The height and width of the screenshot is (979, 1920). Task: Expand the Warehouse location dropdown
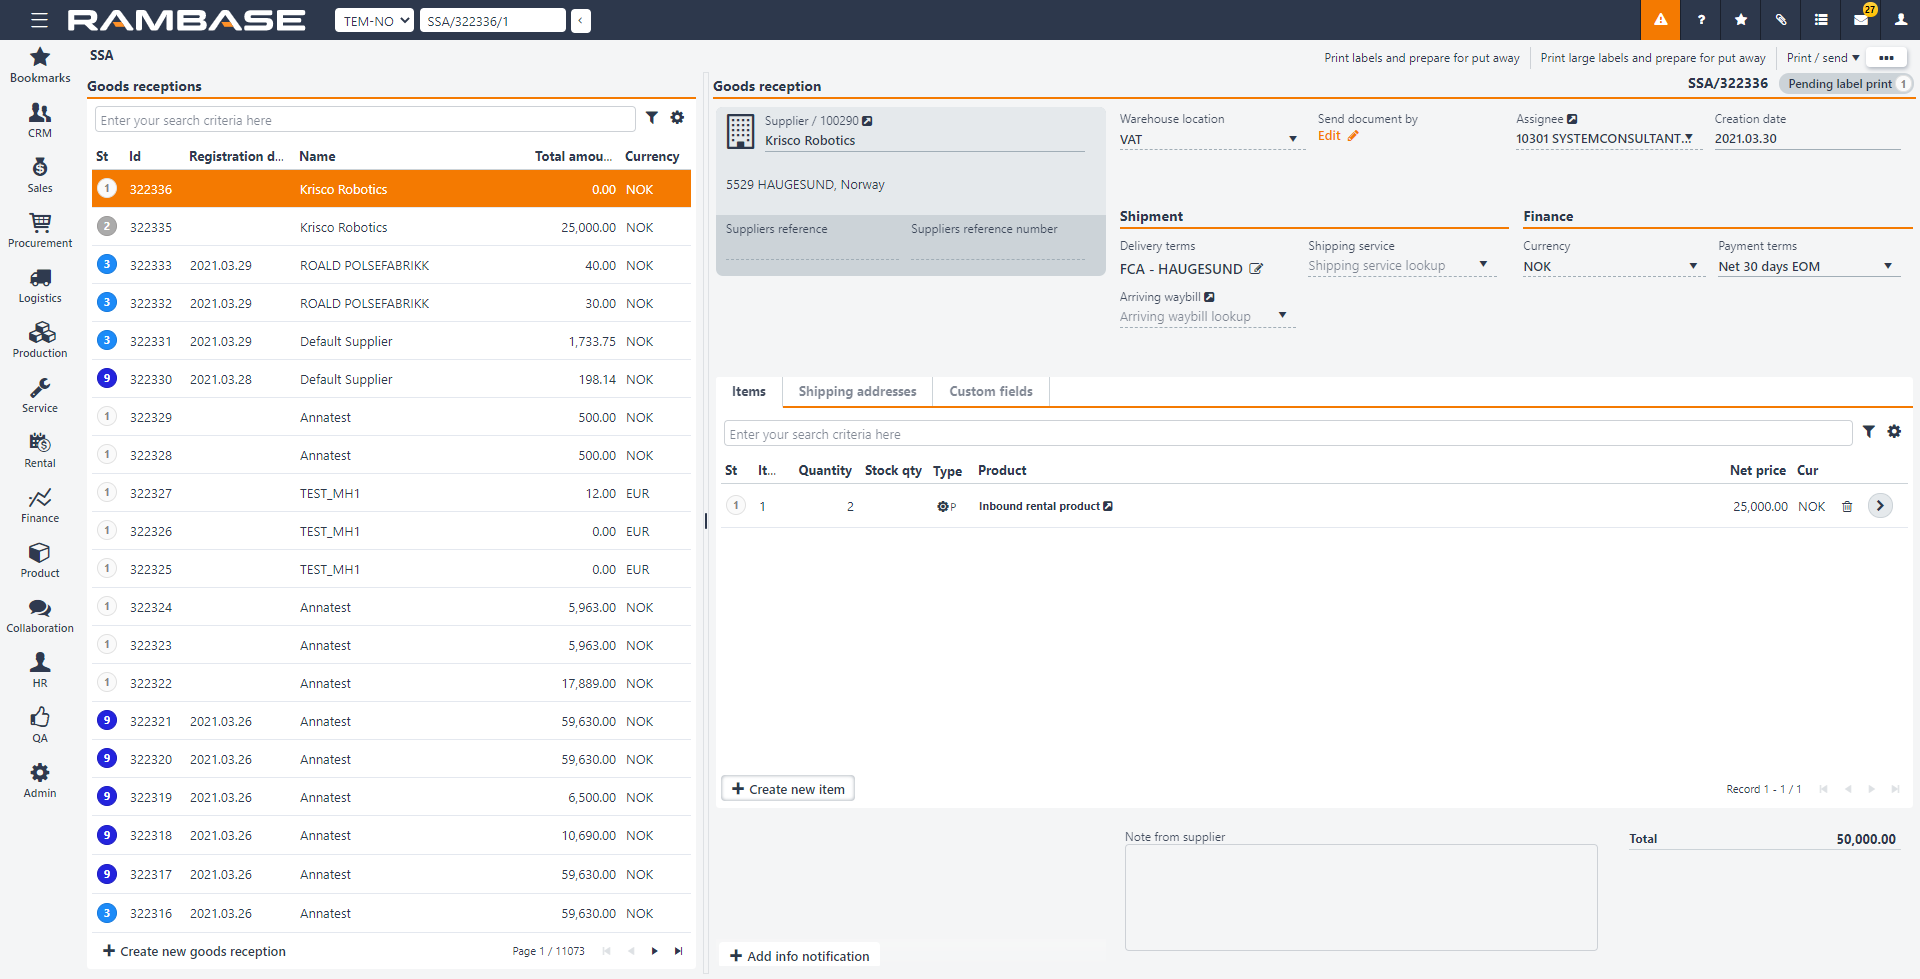(x=1292, y=140)
